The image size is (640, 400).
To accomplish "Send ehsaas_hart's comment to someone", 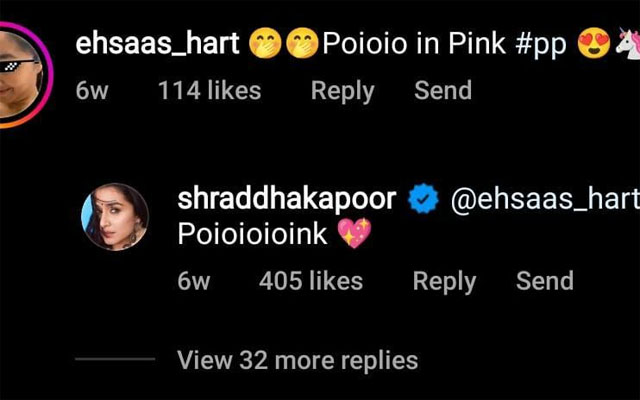I will click(443, 90).
